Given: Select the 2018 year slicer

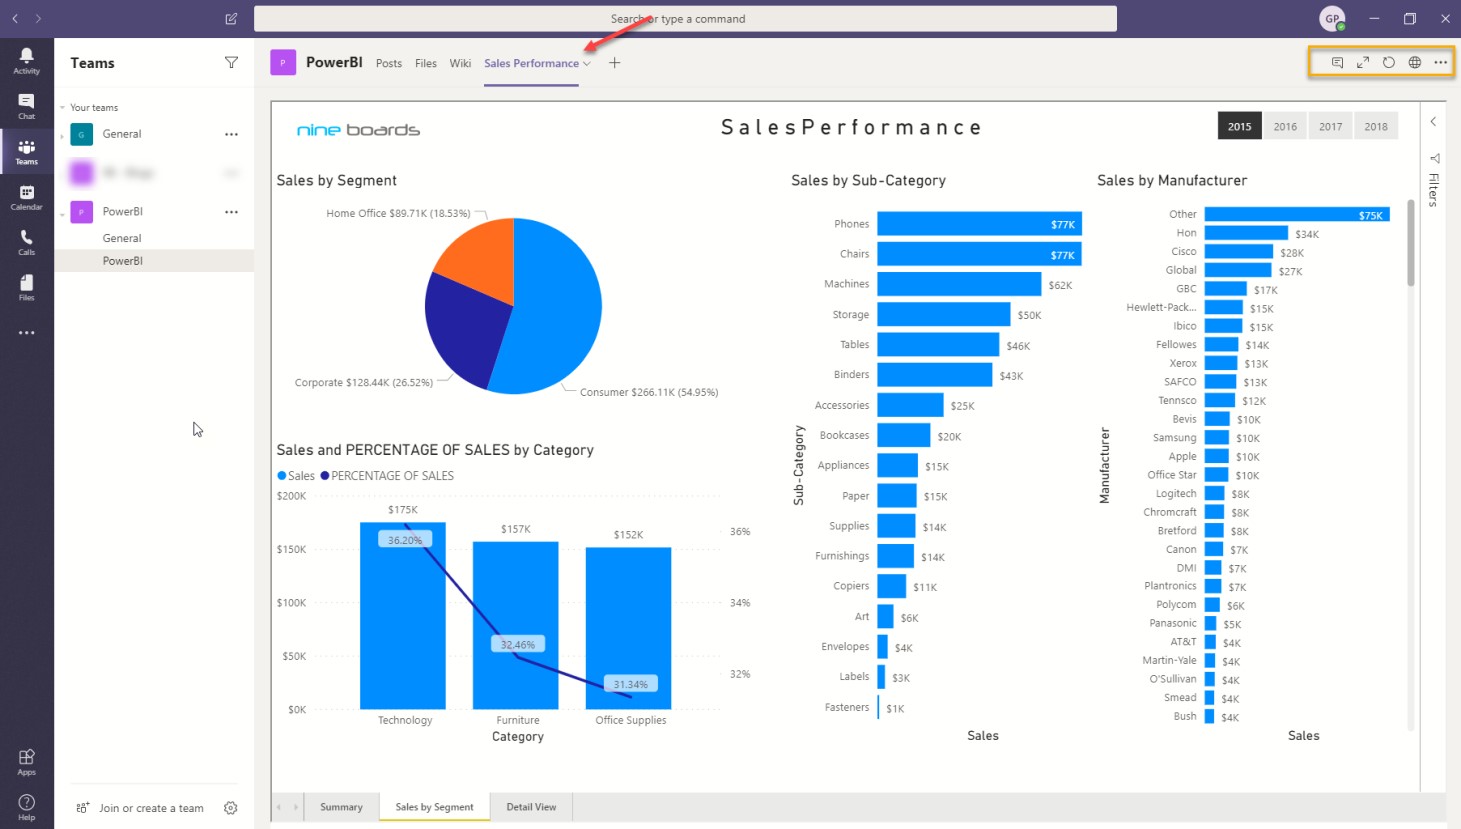Looking at the screenshot, I should (x=1376, y=126).
